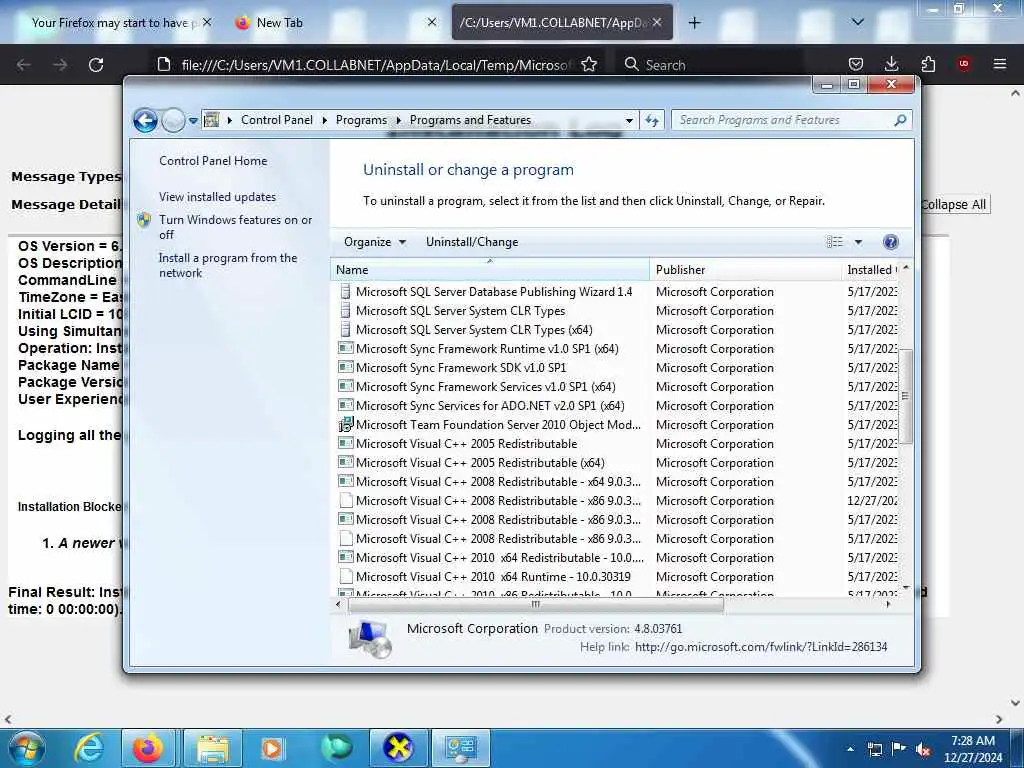The height and width of the screenshot is (768, 1024).
Task: Select Programs and Features breadcrumb segment
Action: click(x=470, y=120)
